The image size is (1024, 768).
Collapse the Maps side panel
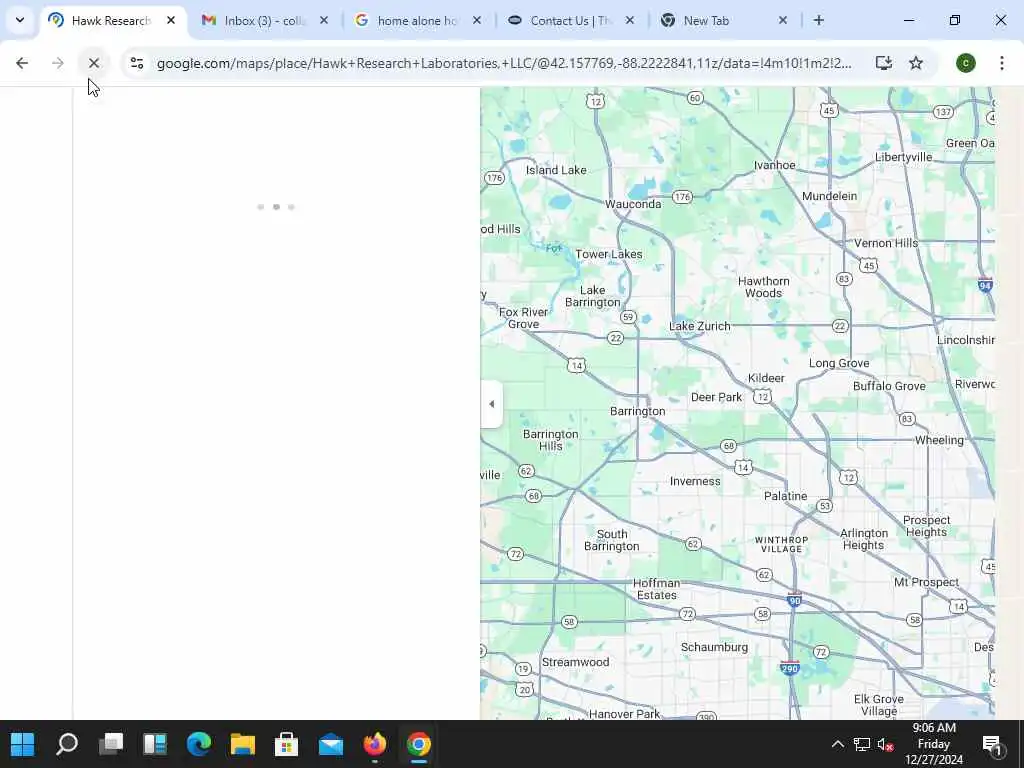point(491,404)
